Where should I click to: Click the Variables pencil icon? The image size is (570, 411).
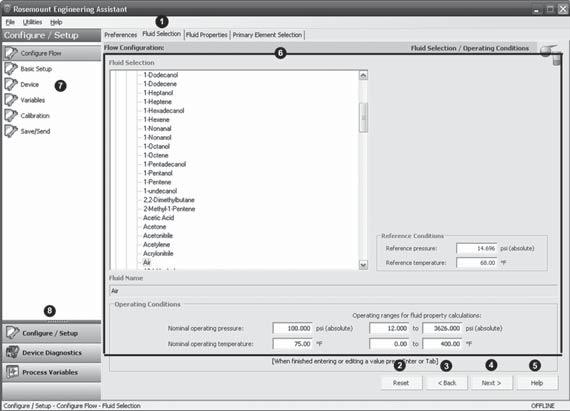coord(11,100)
